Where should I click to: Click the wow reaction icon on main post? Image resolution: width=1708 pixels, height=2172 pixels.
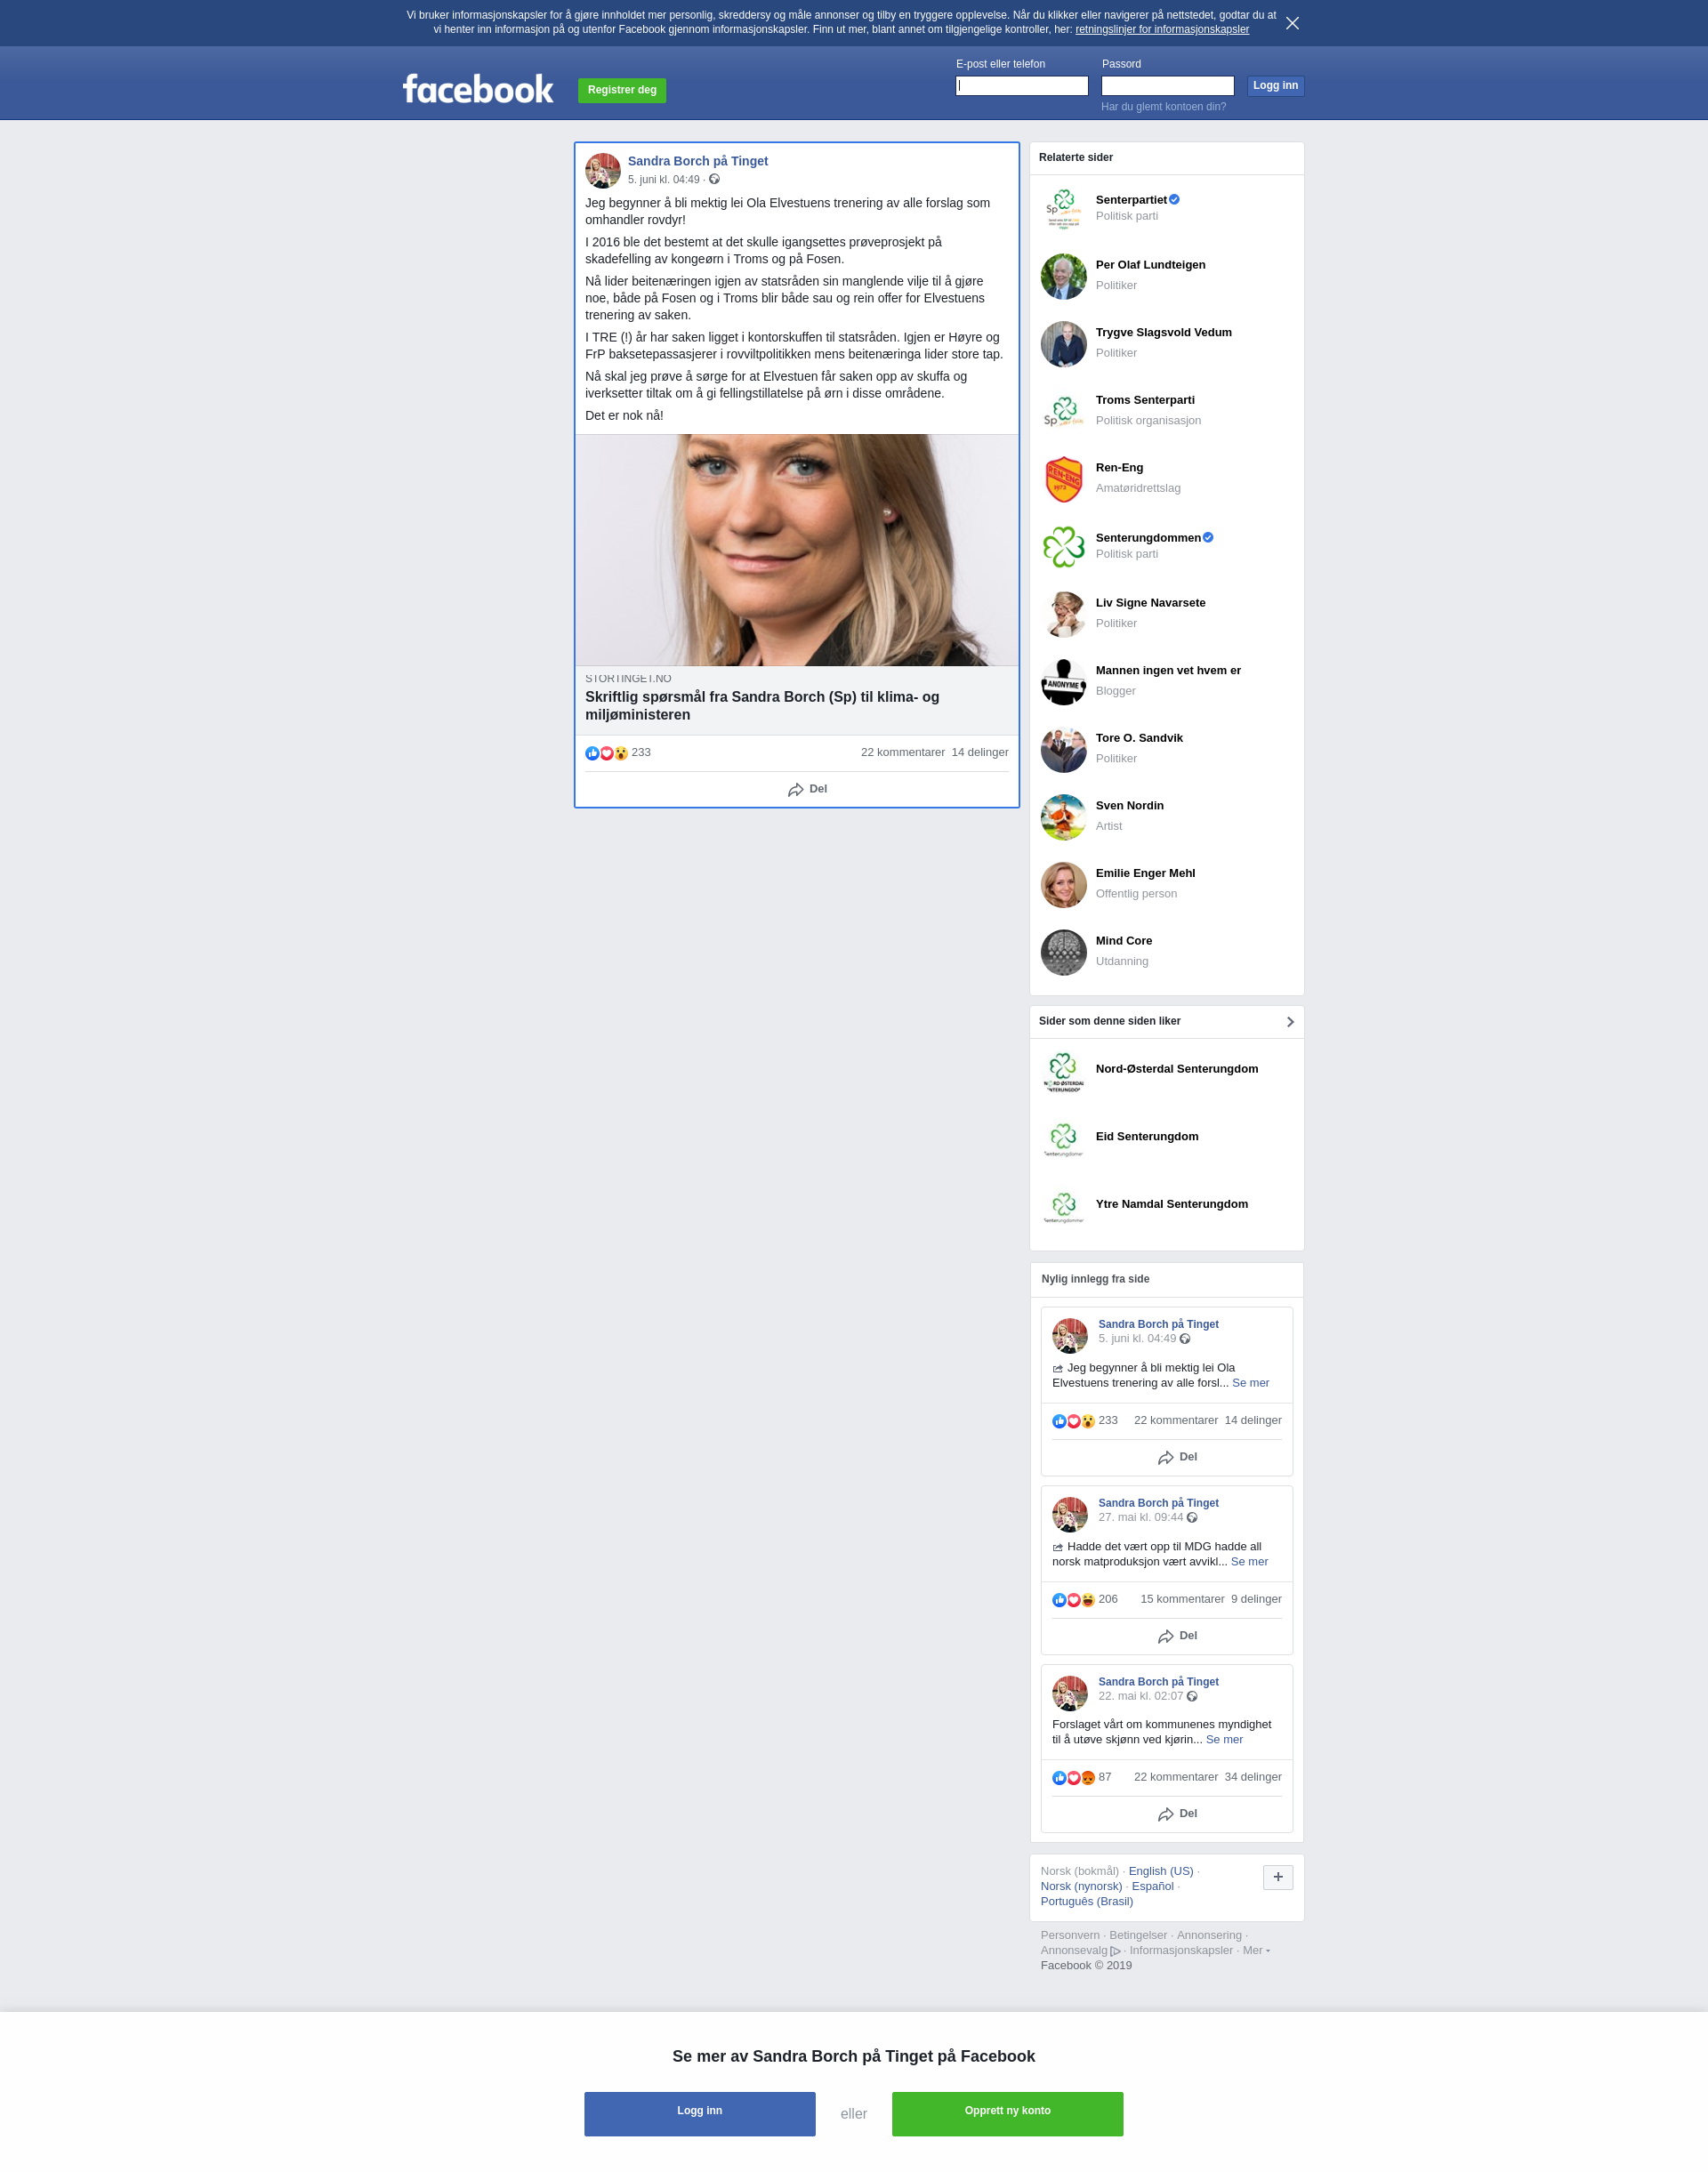pyautogui.click(x=621, y=753)
